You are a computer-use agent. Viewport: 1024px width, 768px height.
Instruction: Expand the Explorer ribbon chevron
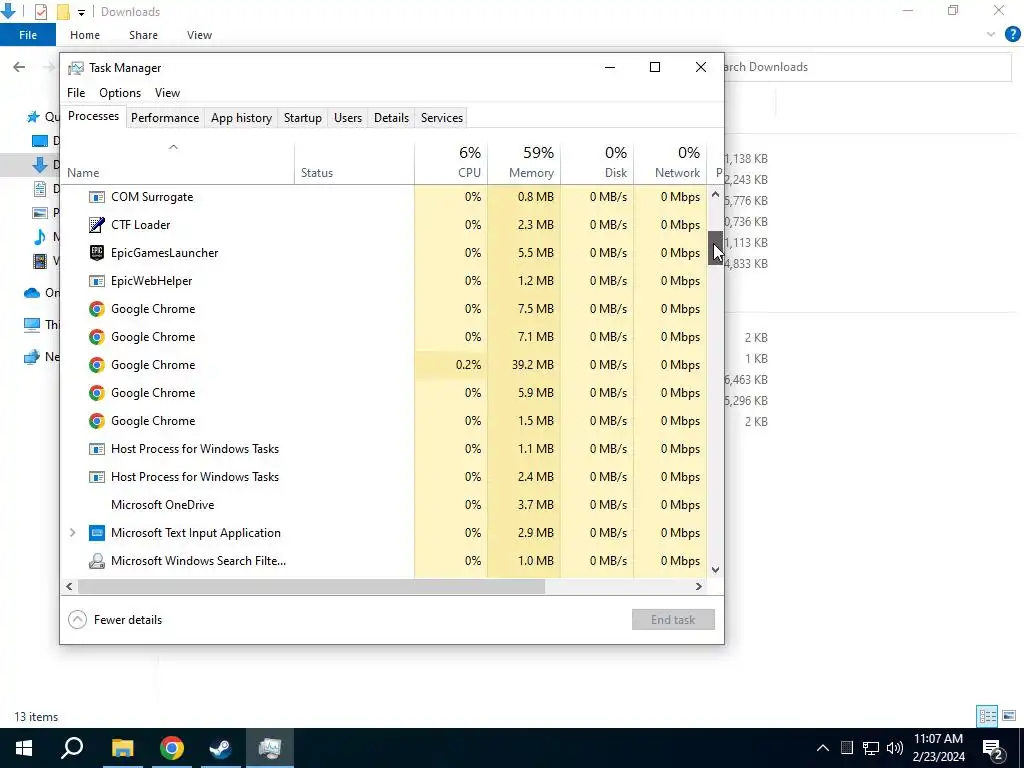[991, 35]
